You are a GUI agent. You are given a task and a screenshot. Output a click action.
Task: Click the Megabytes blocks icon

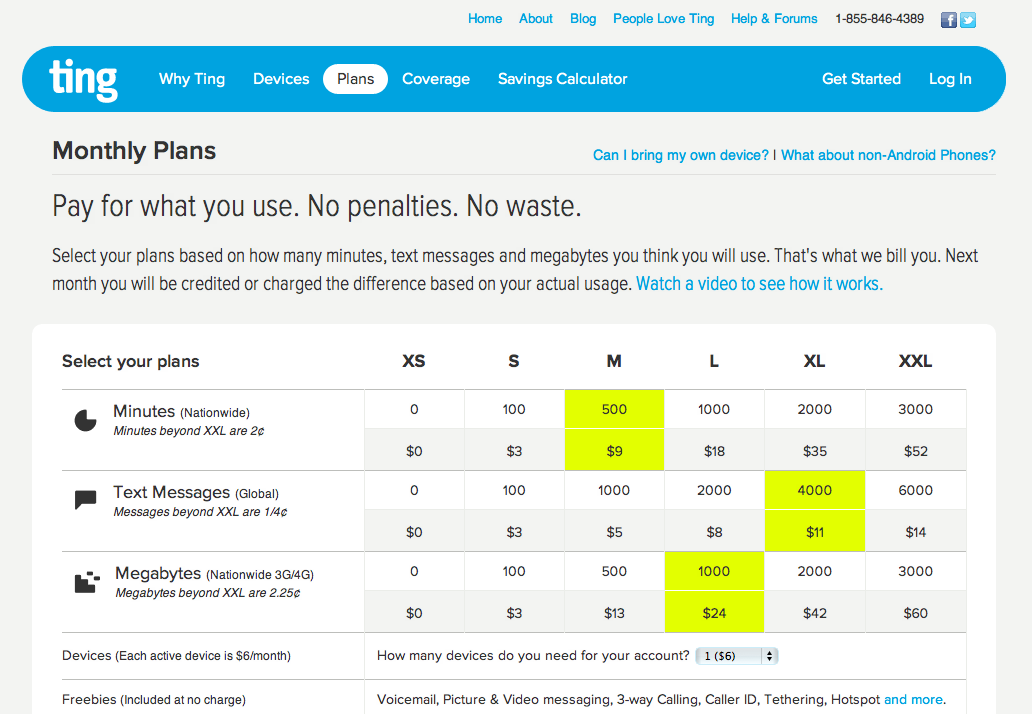coord(87,582)
